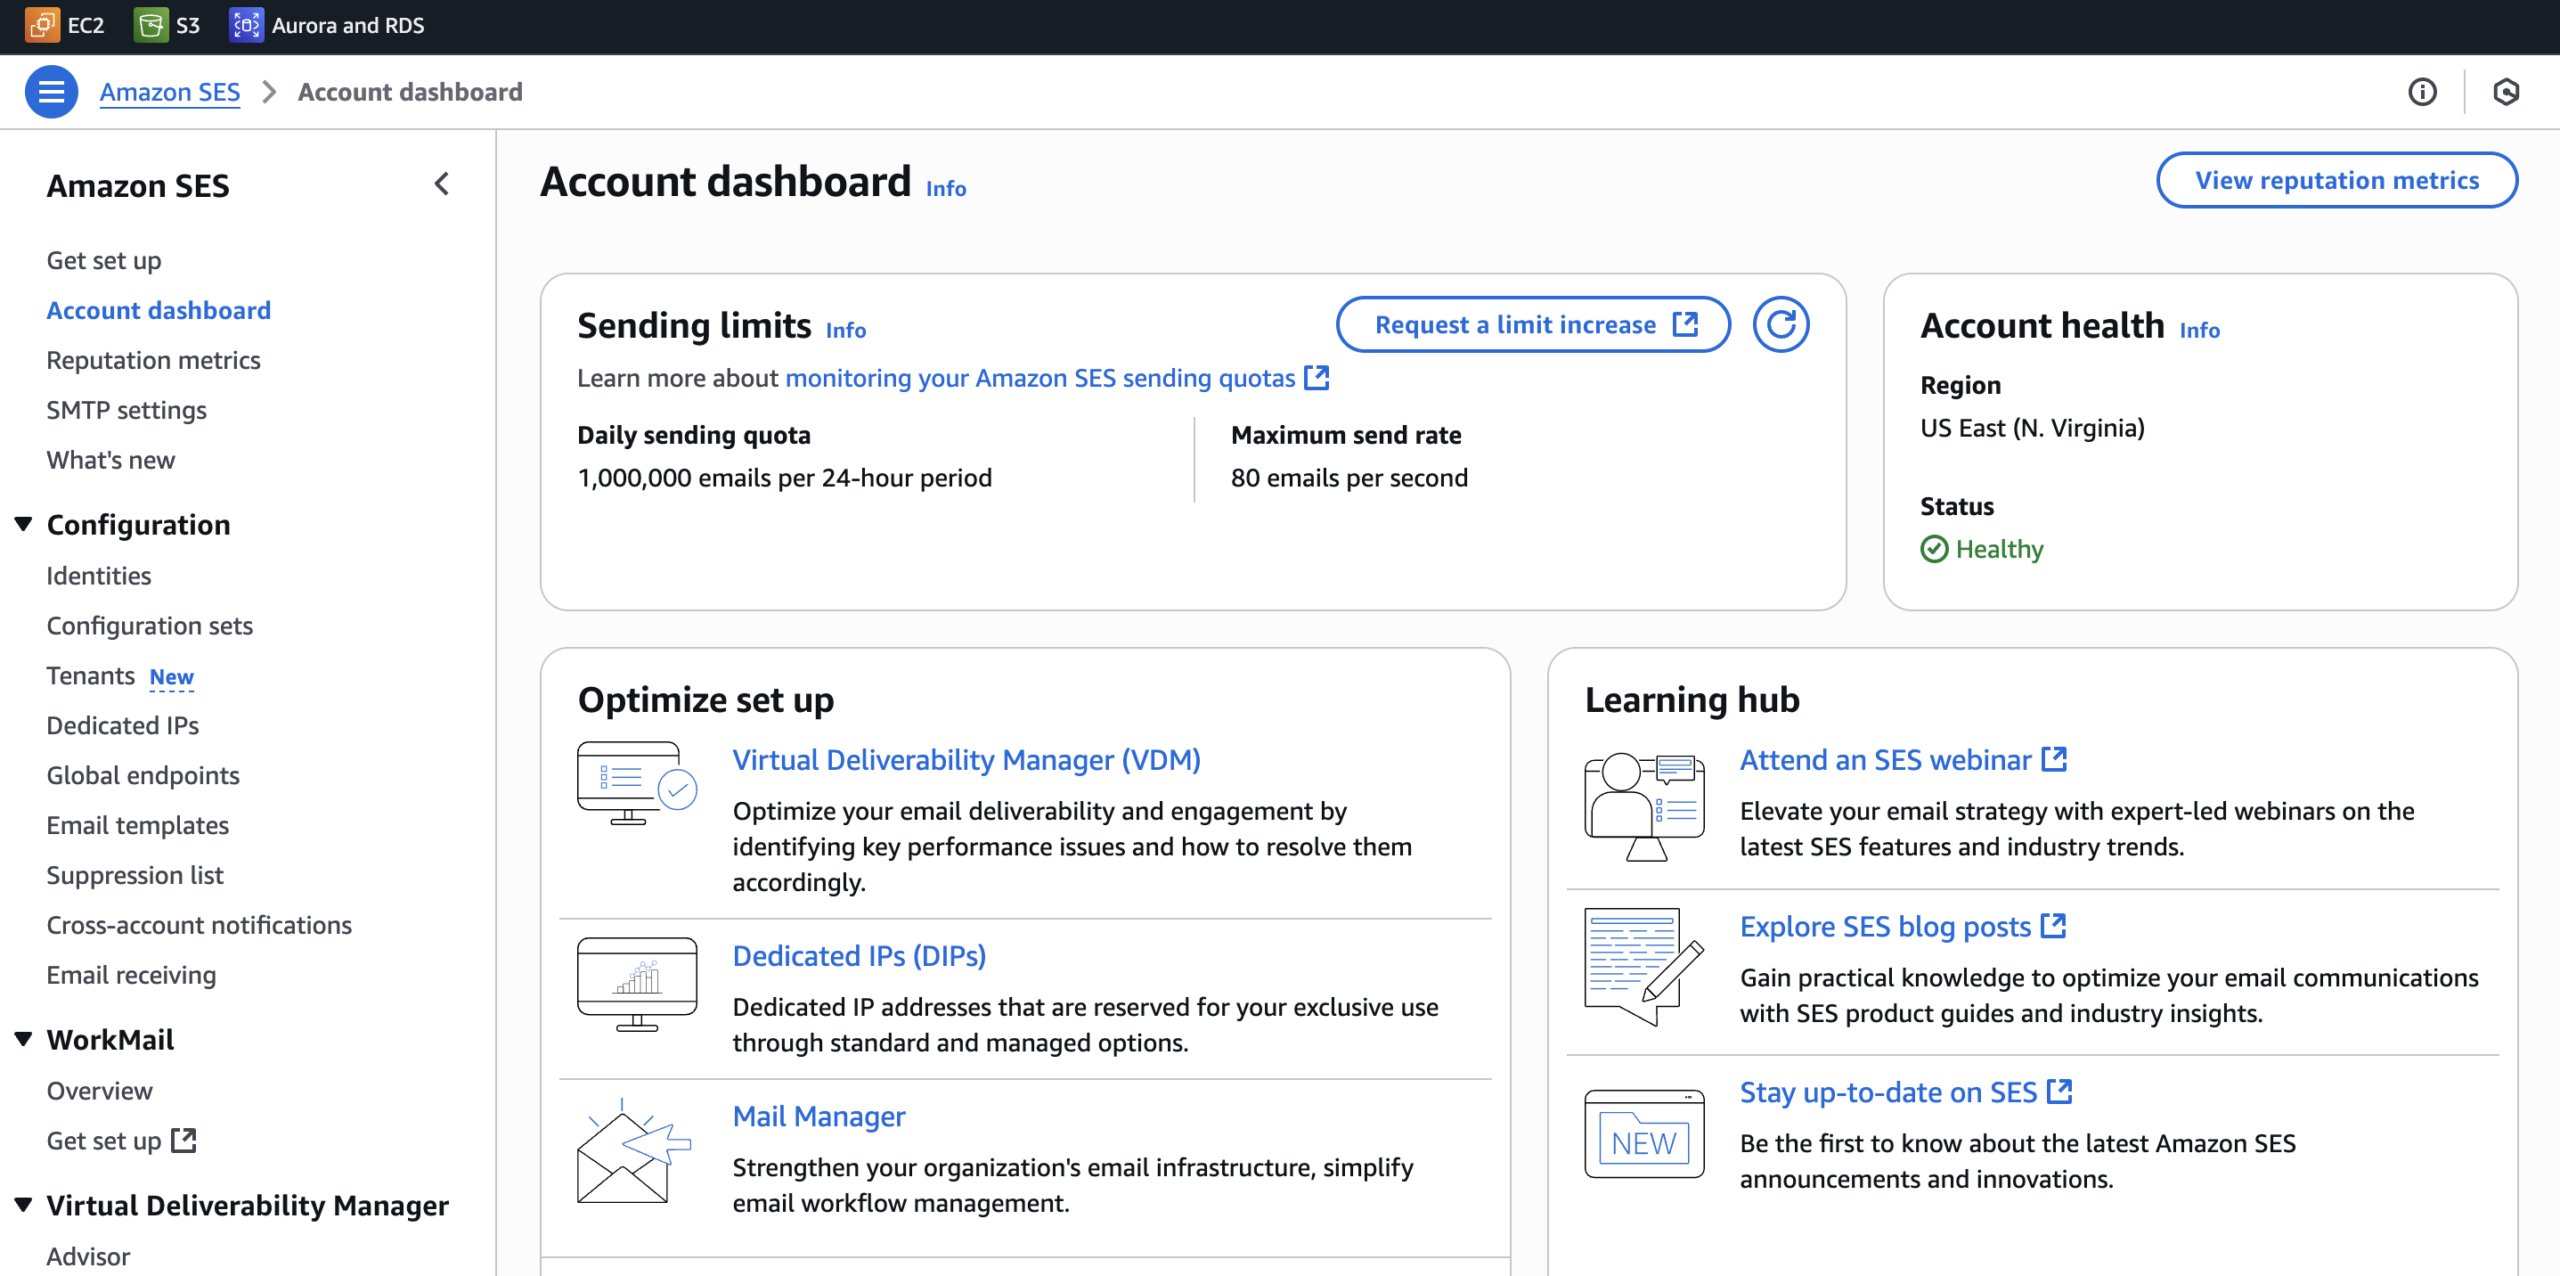Refresh the Sending limits panel
The height and width of the screenshot is (1276, 2560).
pos(1780,325)
